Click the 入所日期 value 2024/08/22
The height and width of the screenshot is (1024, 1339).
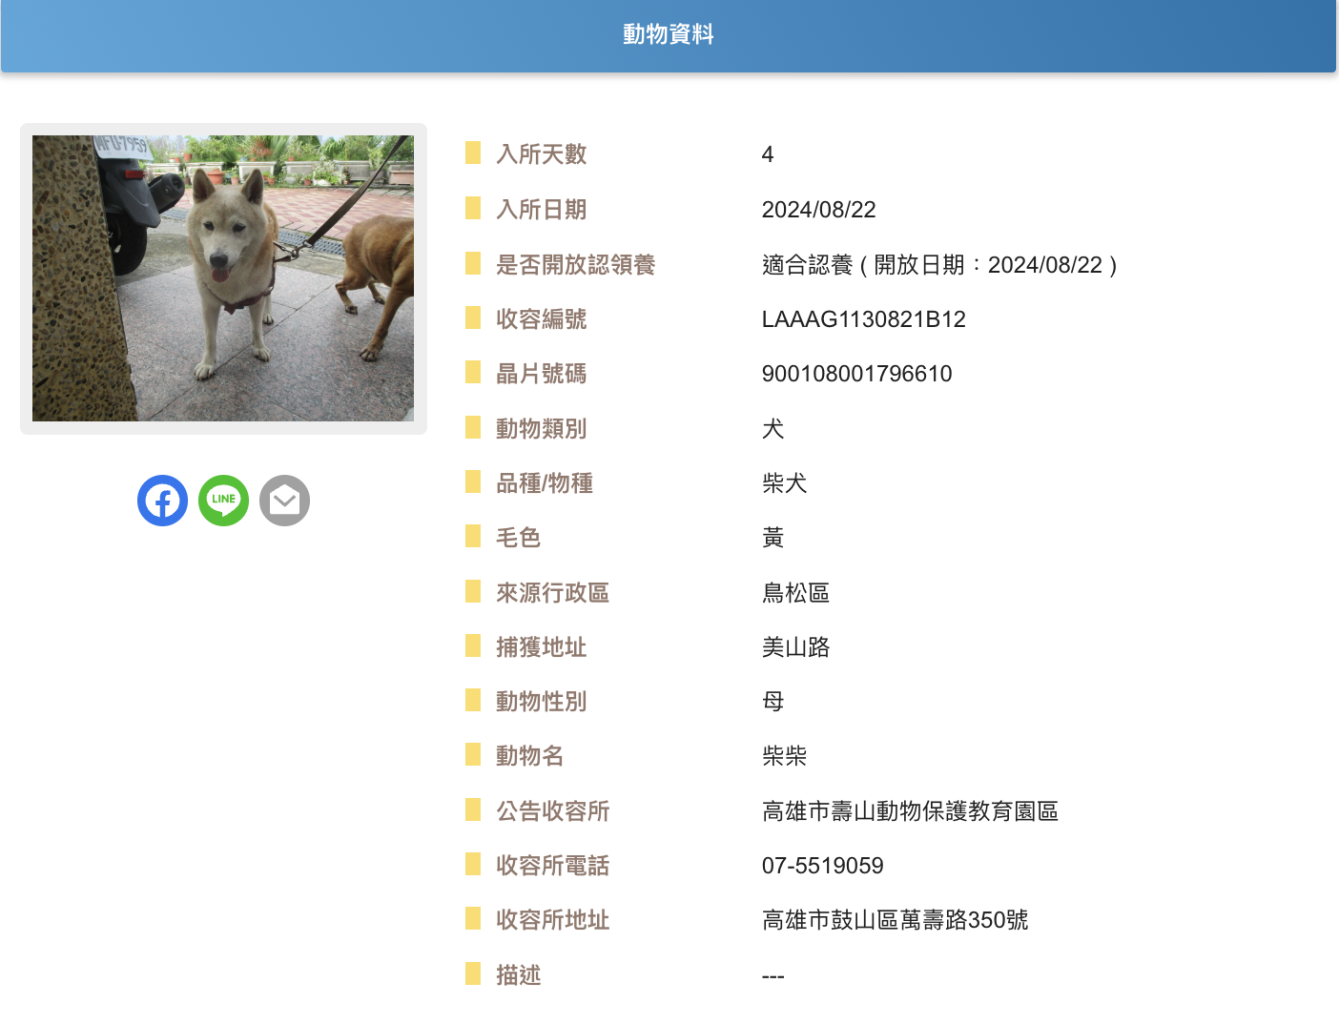(818, 210)
